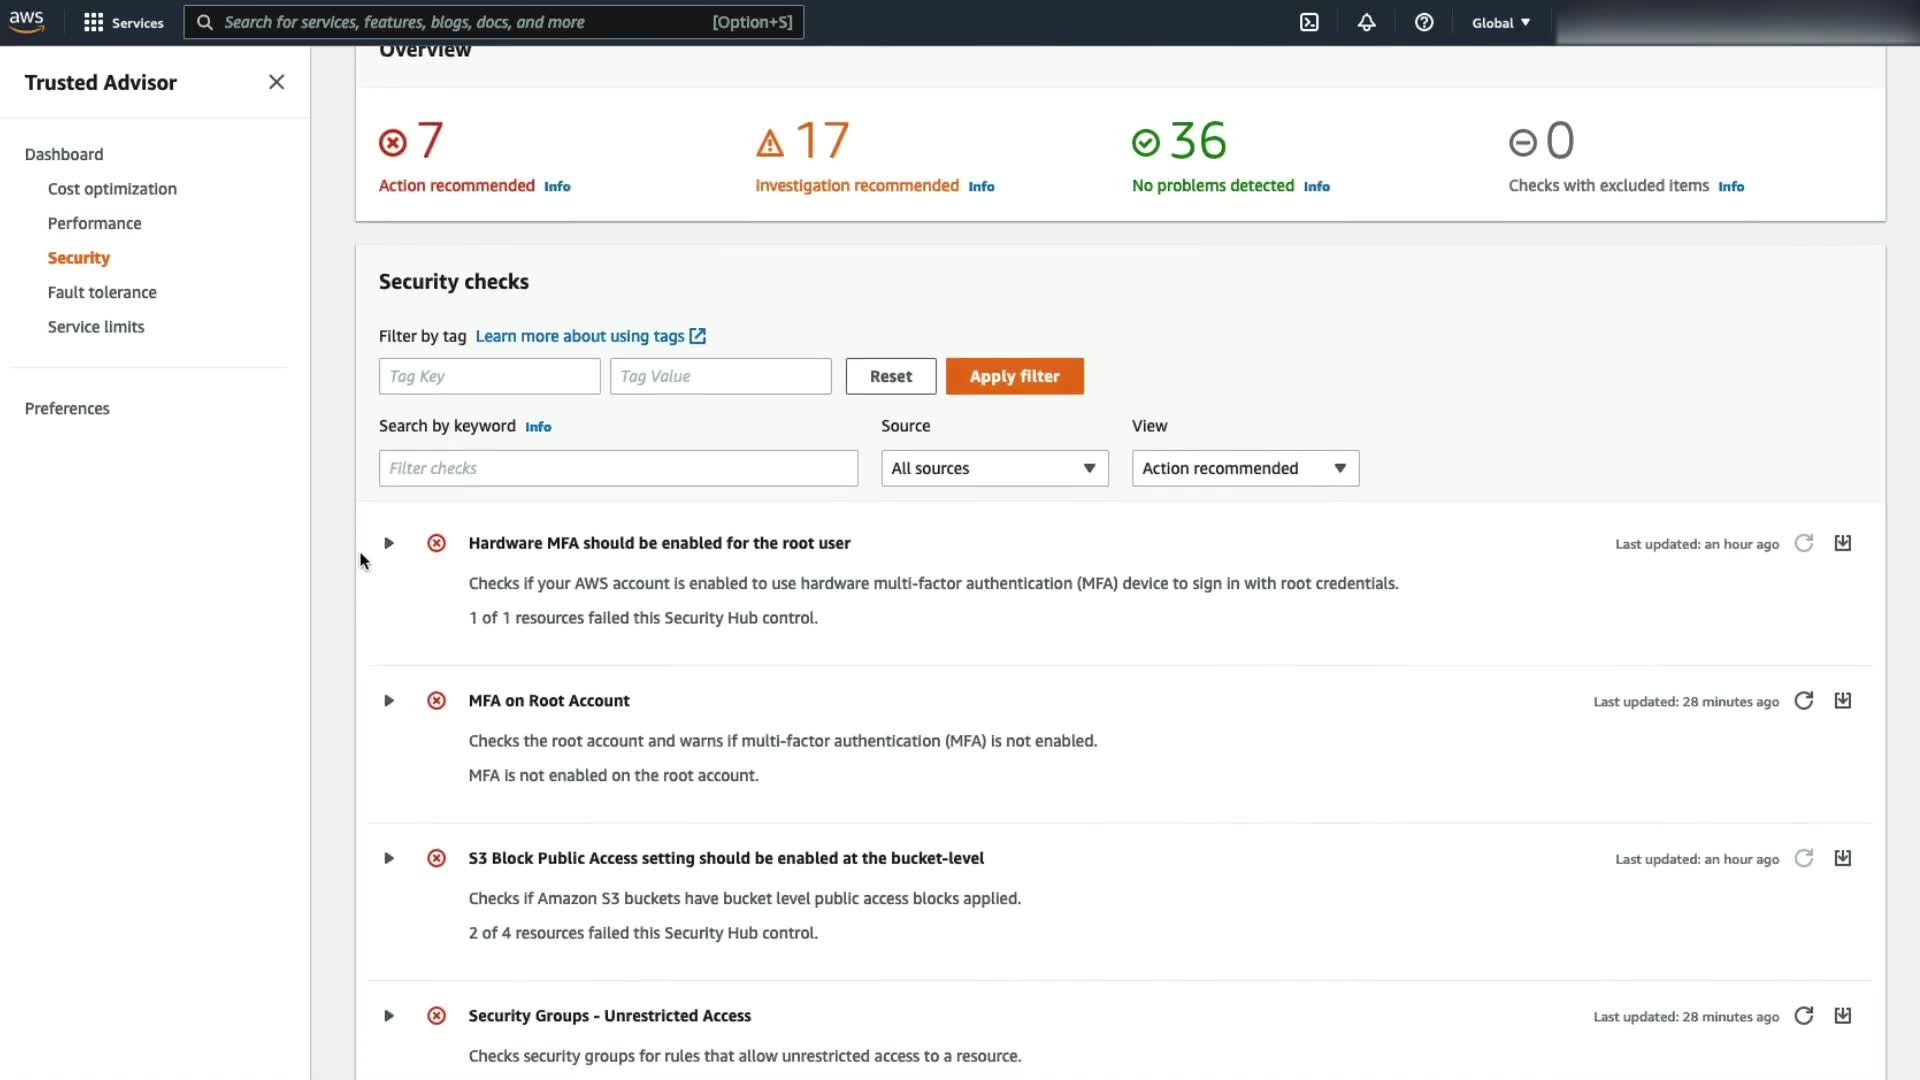Open the Action recommended View dropdown
Image resolution: width=1920 pixels, height=1080 pixels.
pyautogui.click(x=1245, y=468)
